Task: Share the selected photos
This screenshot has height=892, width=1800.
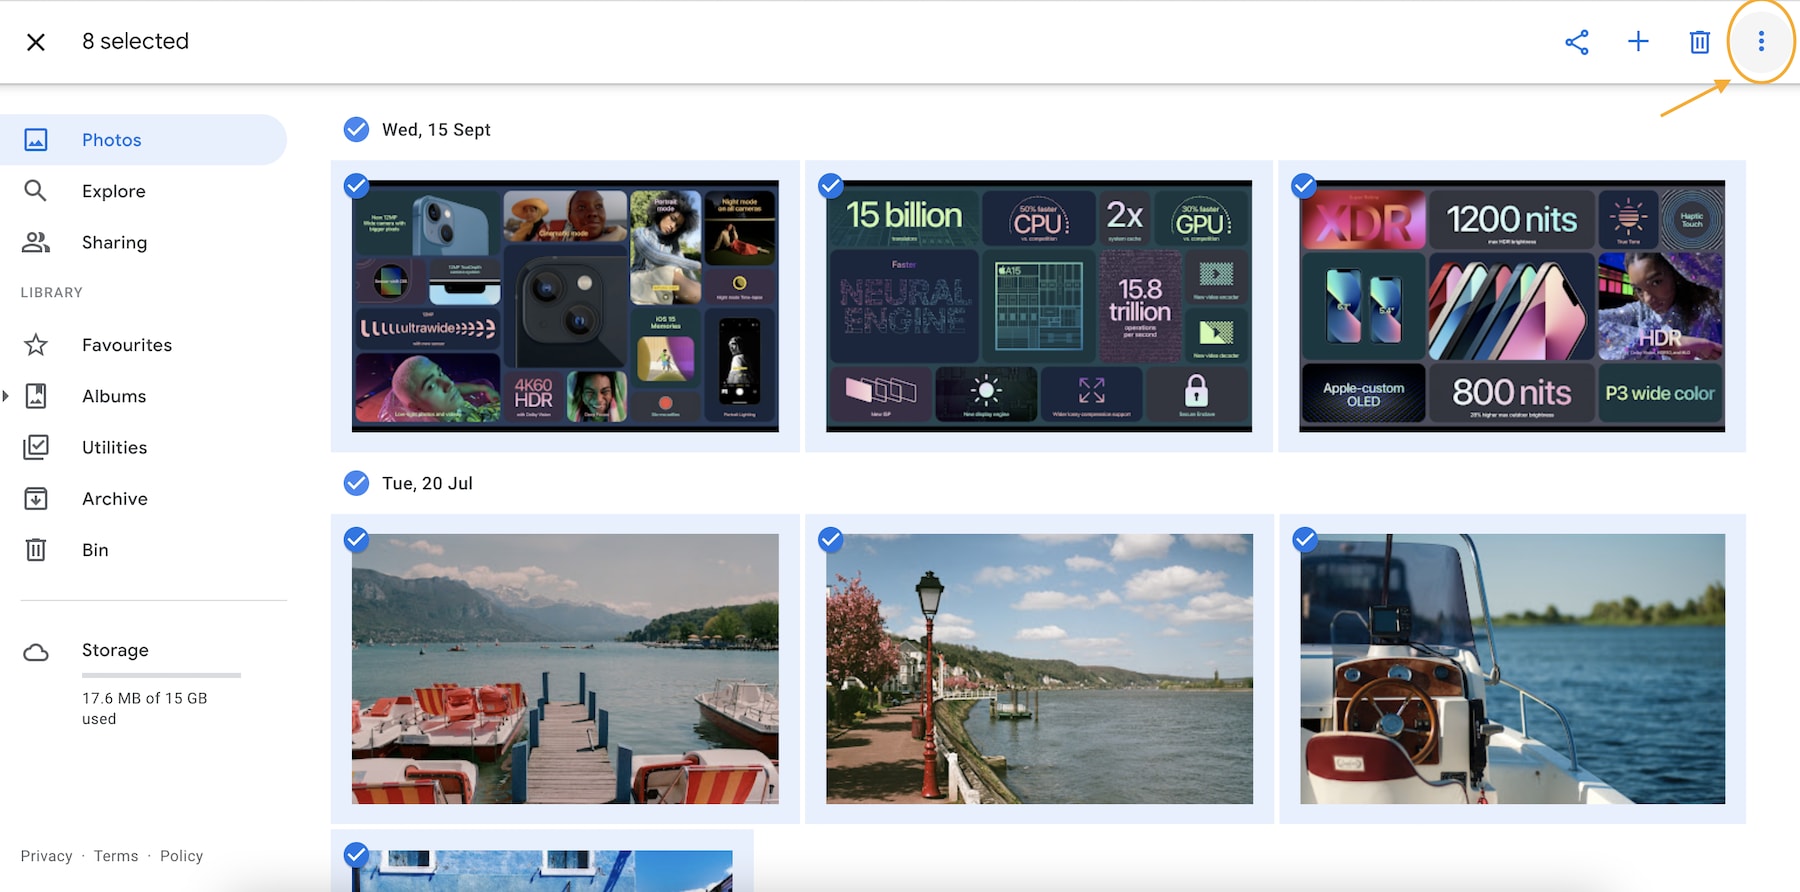Action: [x=1577, y=42]
